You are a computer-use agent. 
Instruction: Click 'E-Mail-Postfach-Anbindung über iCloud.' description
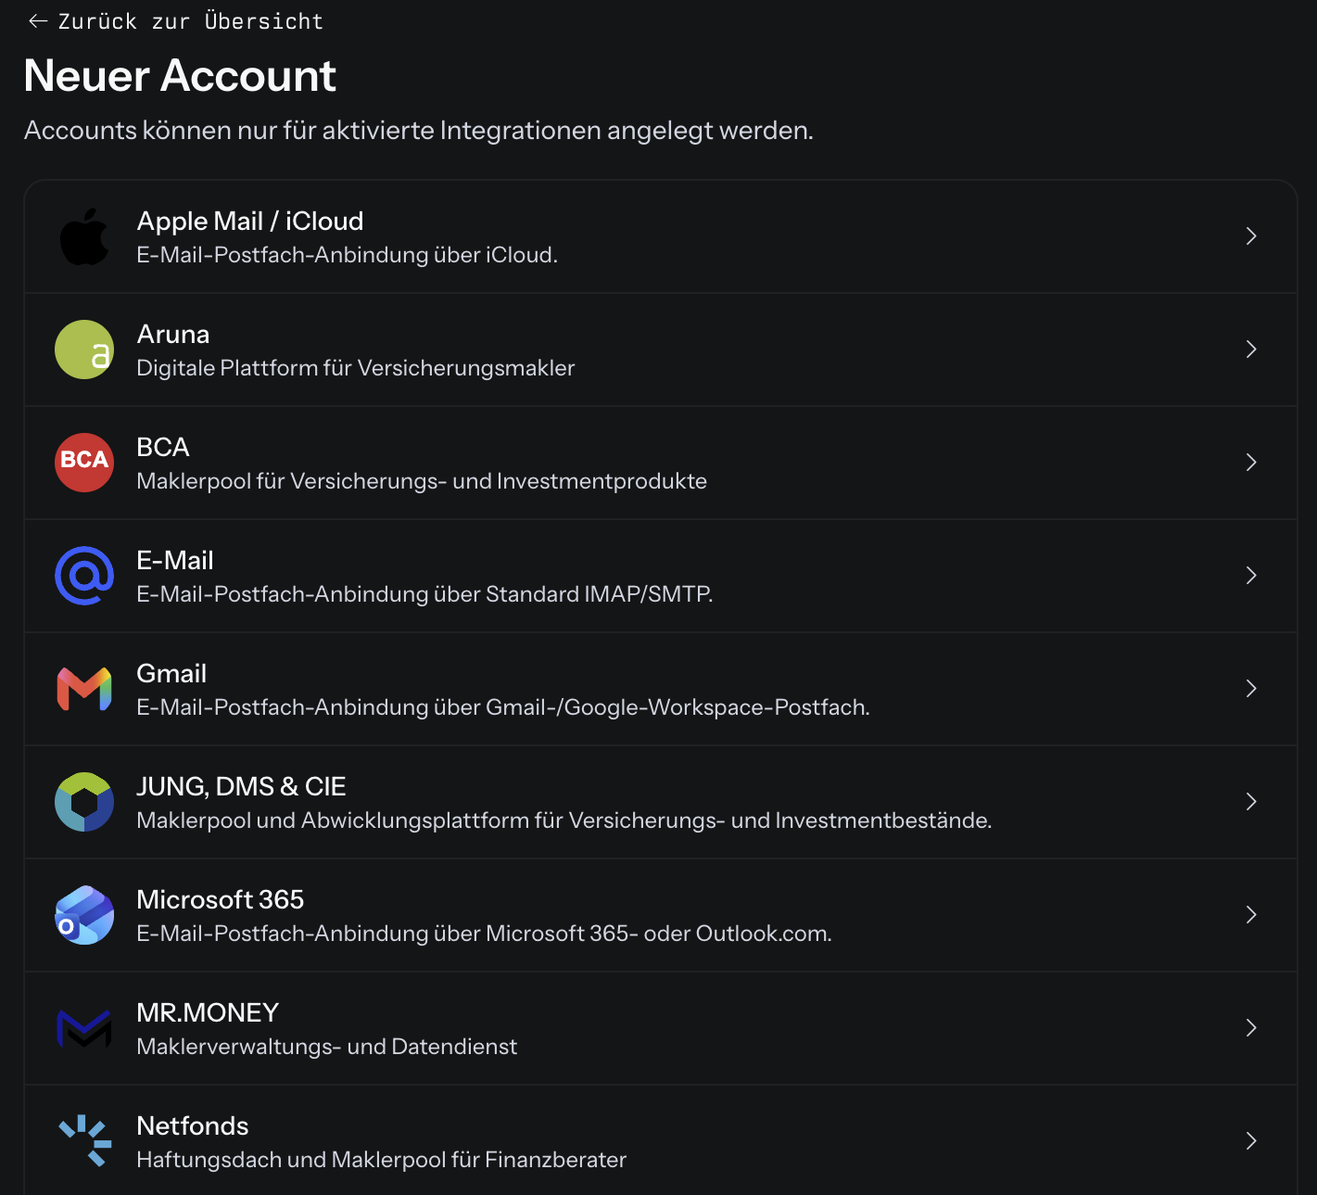347,255
